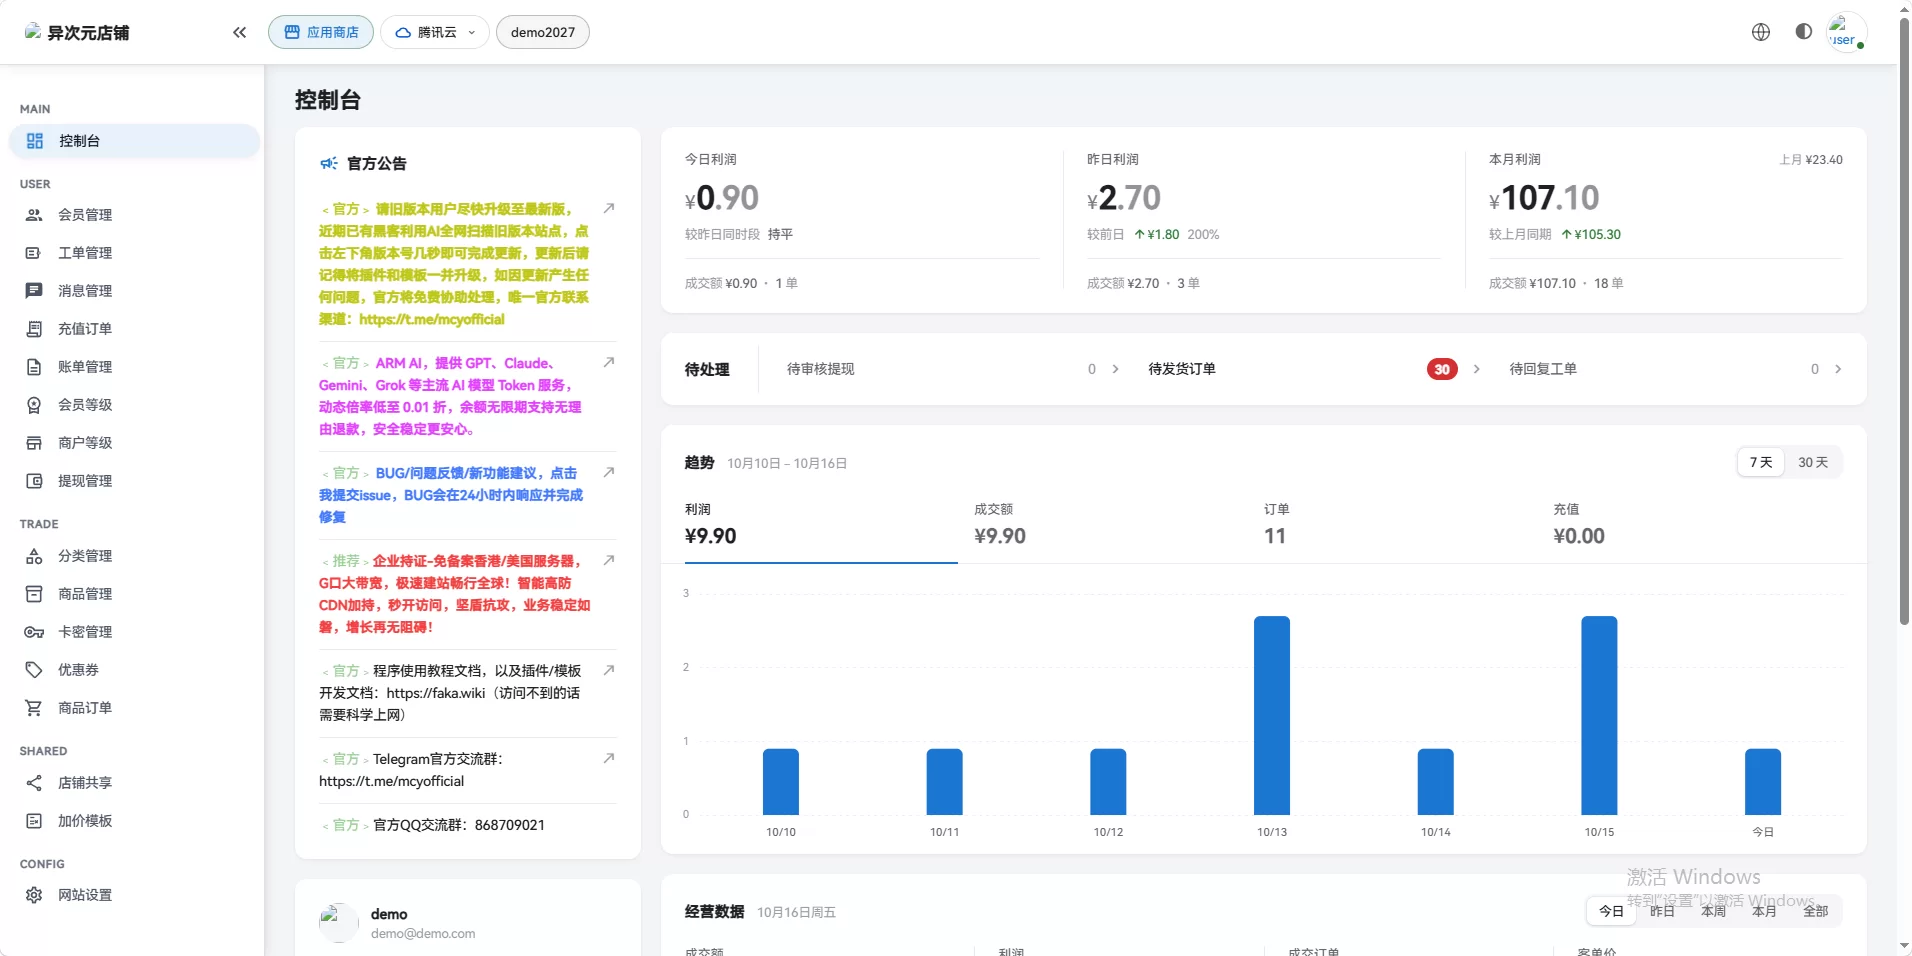Open the language globe icon
Screen dimensions: 1912x956
click(1761, 32)
